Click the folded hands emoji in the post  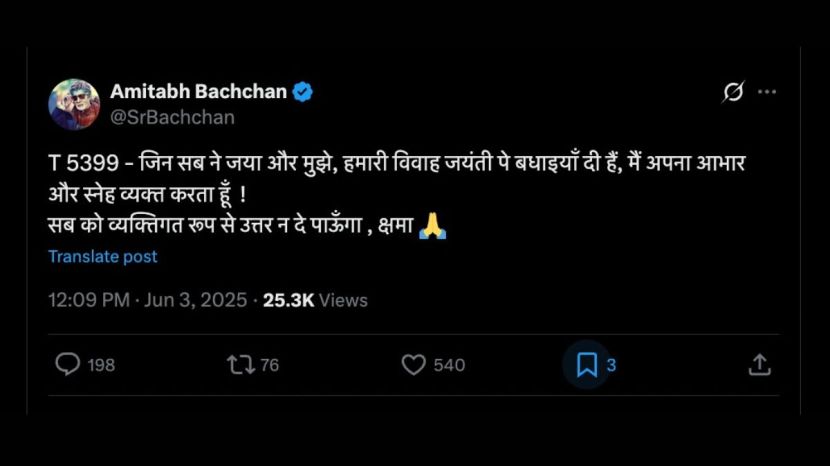(x=432, y=227)
